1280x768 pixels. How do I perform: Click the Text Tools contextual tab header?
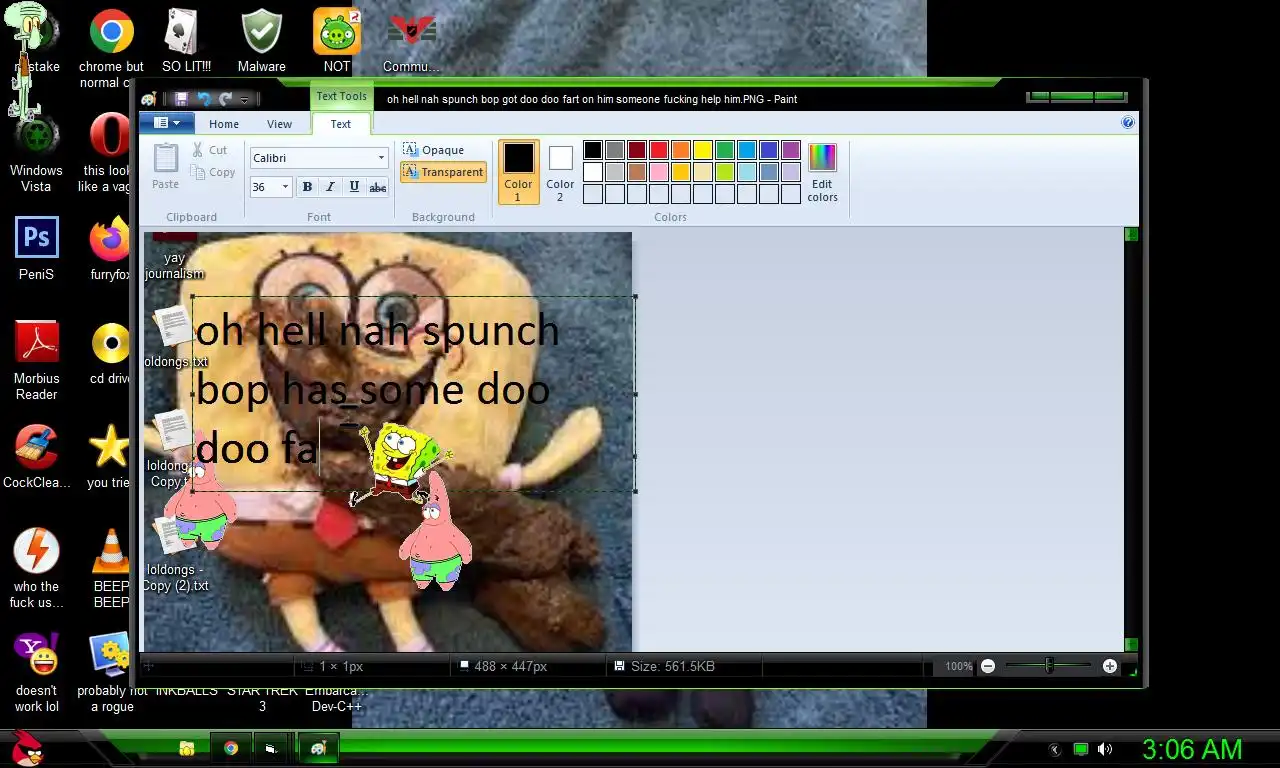(x=341, y=96)
